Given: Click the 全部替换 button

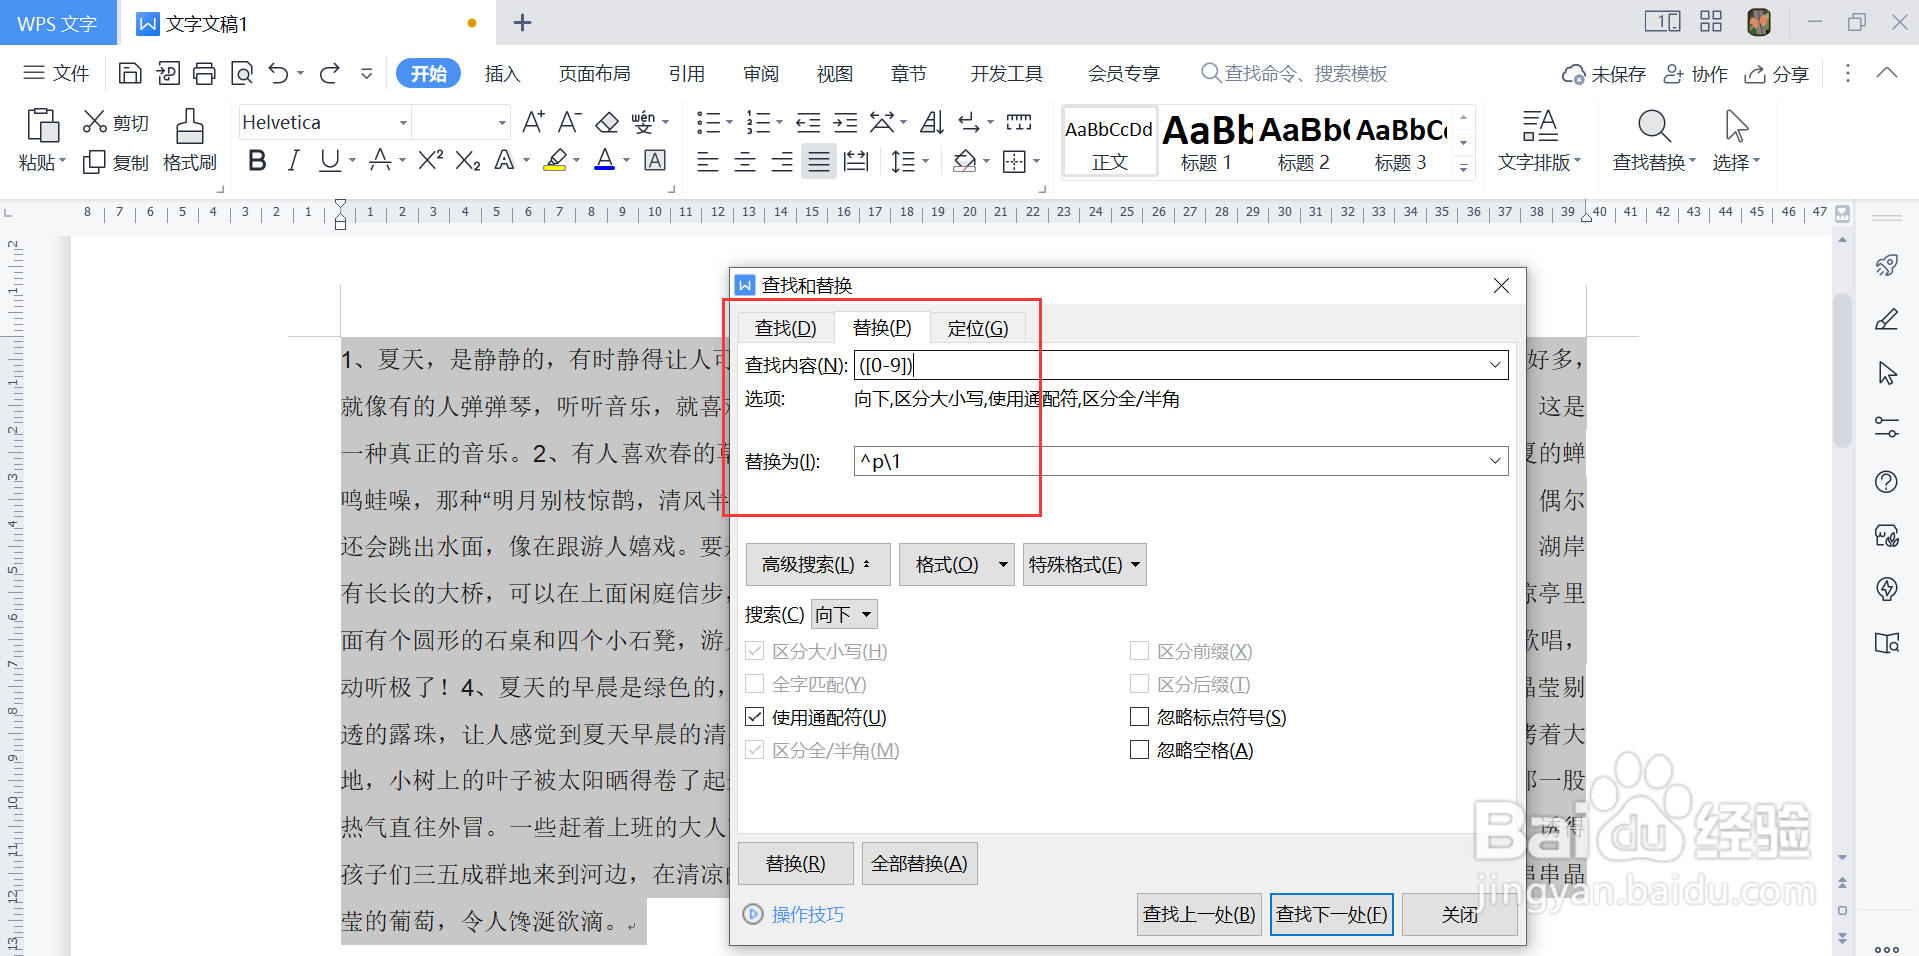Looking at the screenshot, I should click(x=918, y=863).
